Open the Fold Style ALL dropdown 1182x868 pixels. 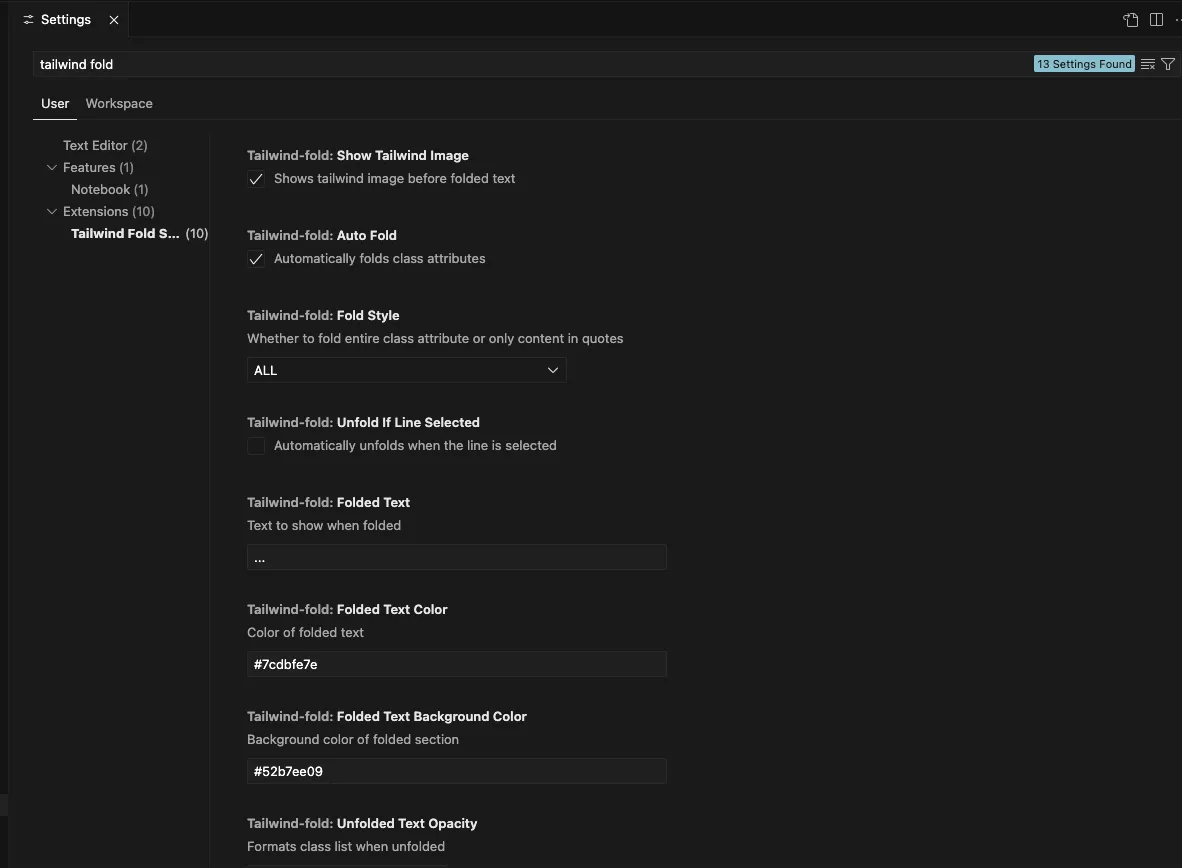click(406, 370)
